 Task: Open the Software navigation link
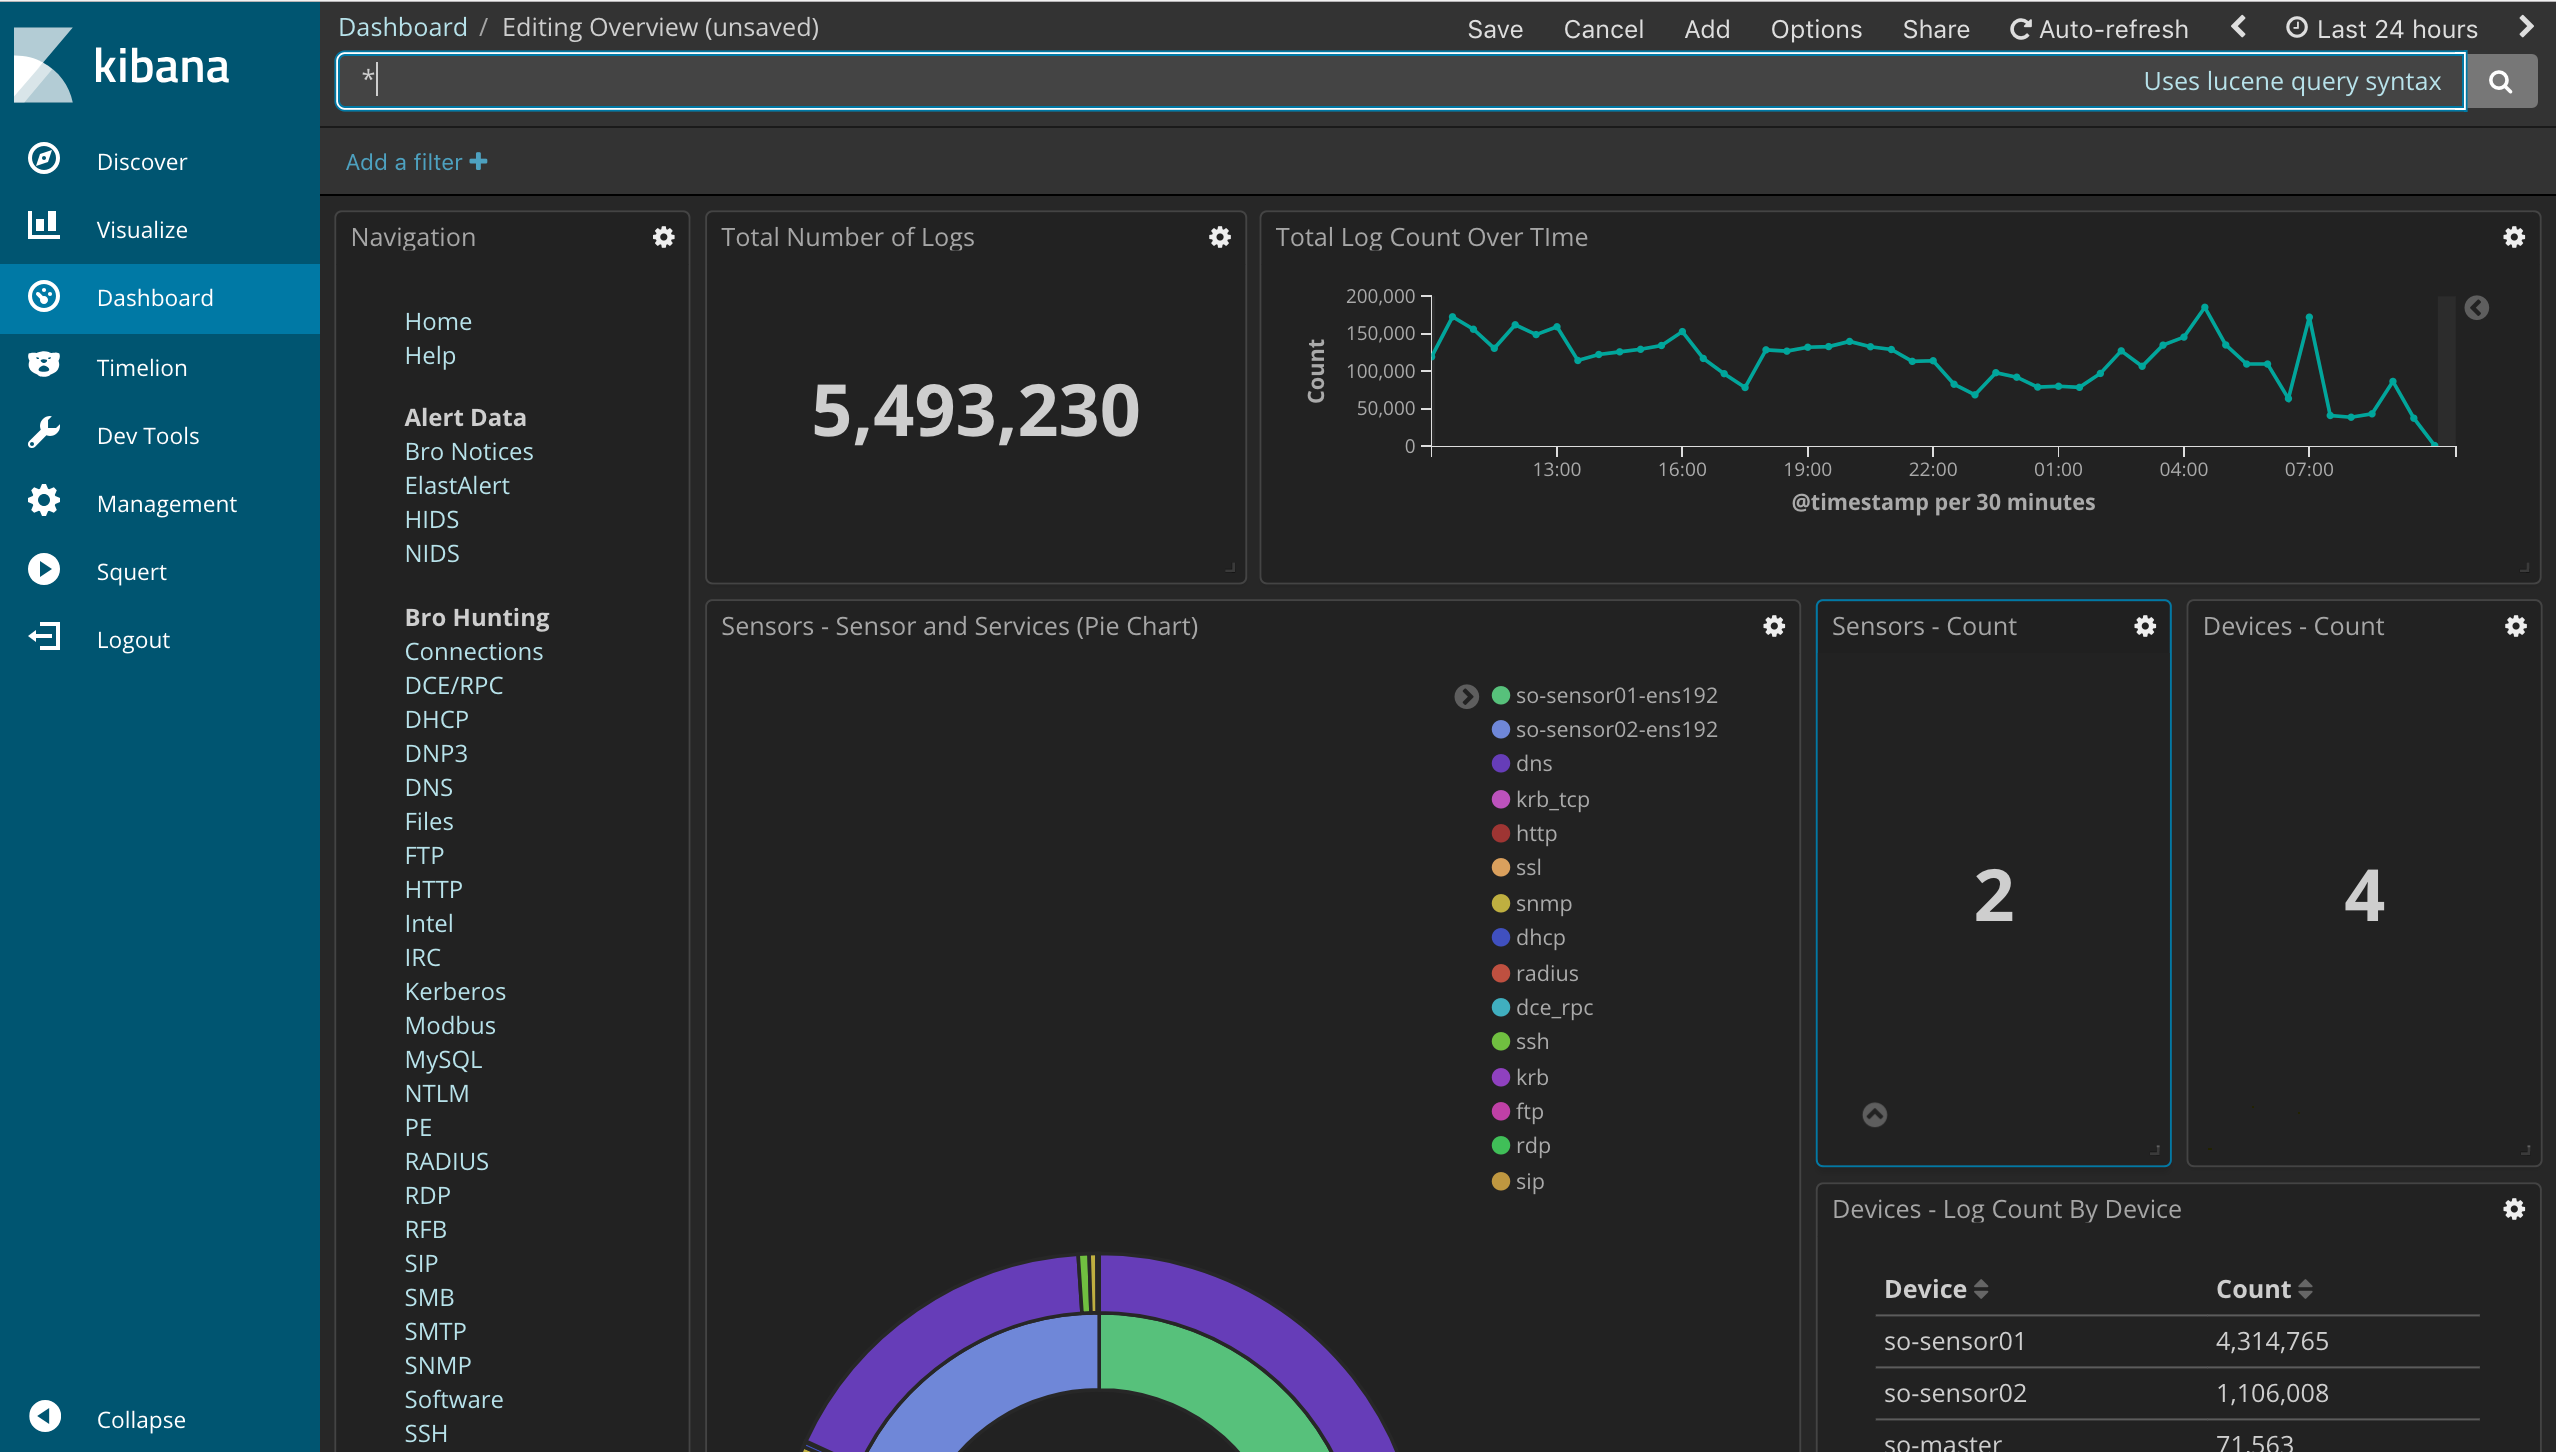(x=454, y=1399)
